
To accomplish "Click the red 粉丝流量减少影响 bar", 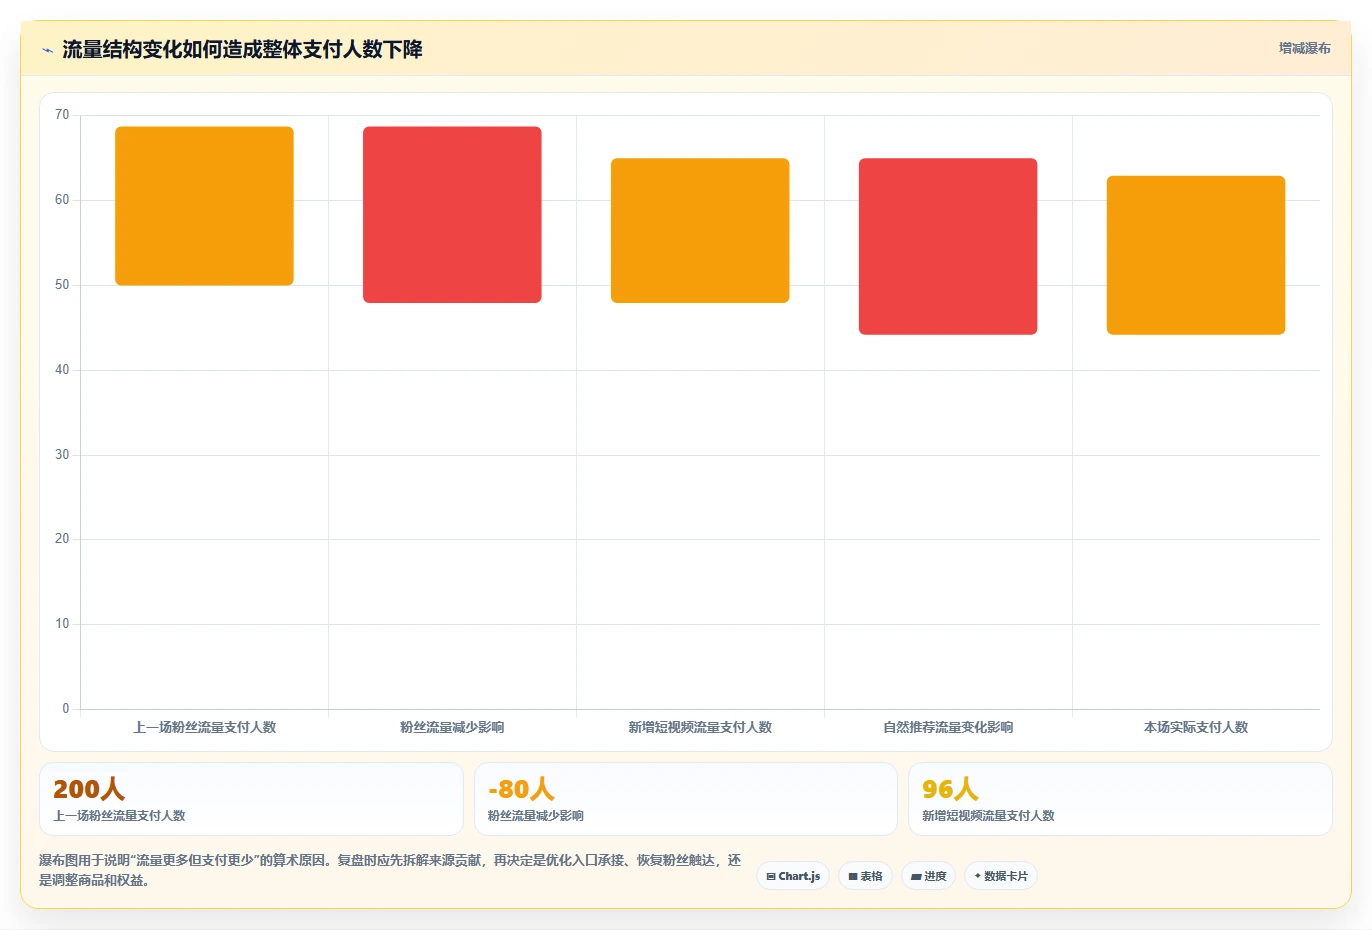I will [452, 215].
